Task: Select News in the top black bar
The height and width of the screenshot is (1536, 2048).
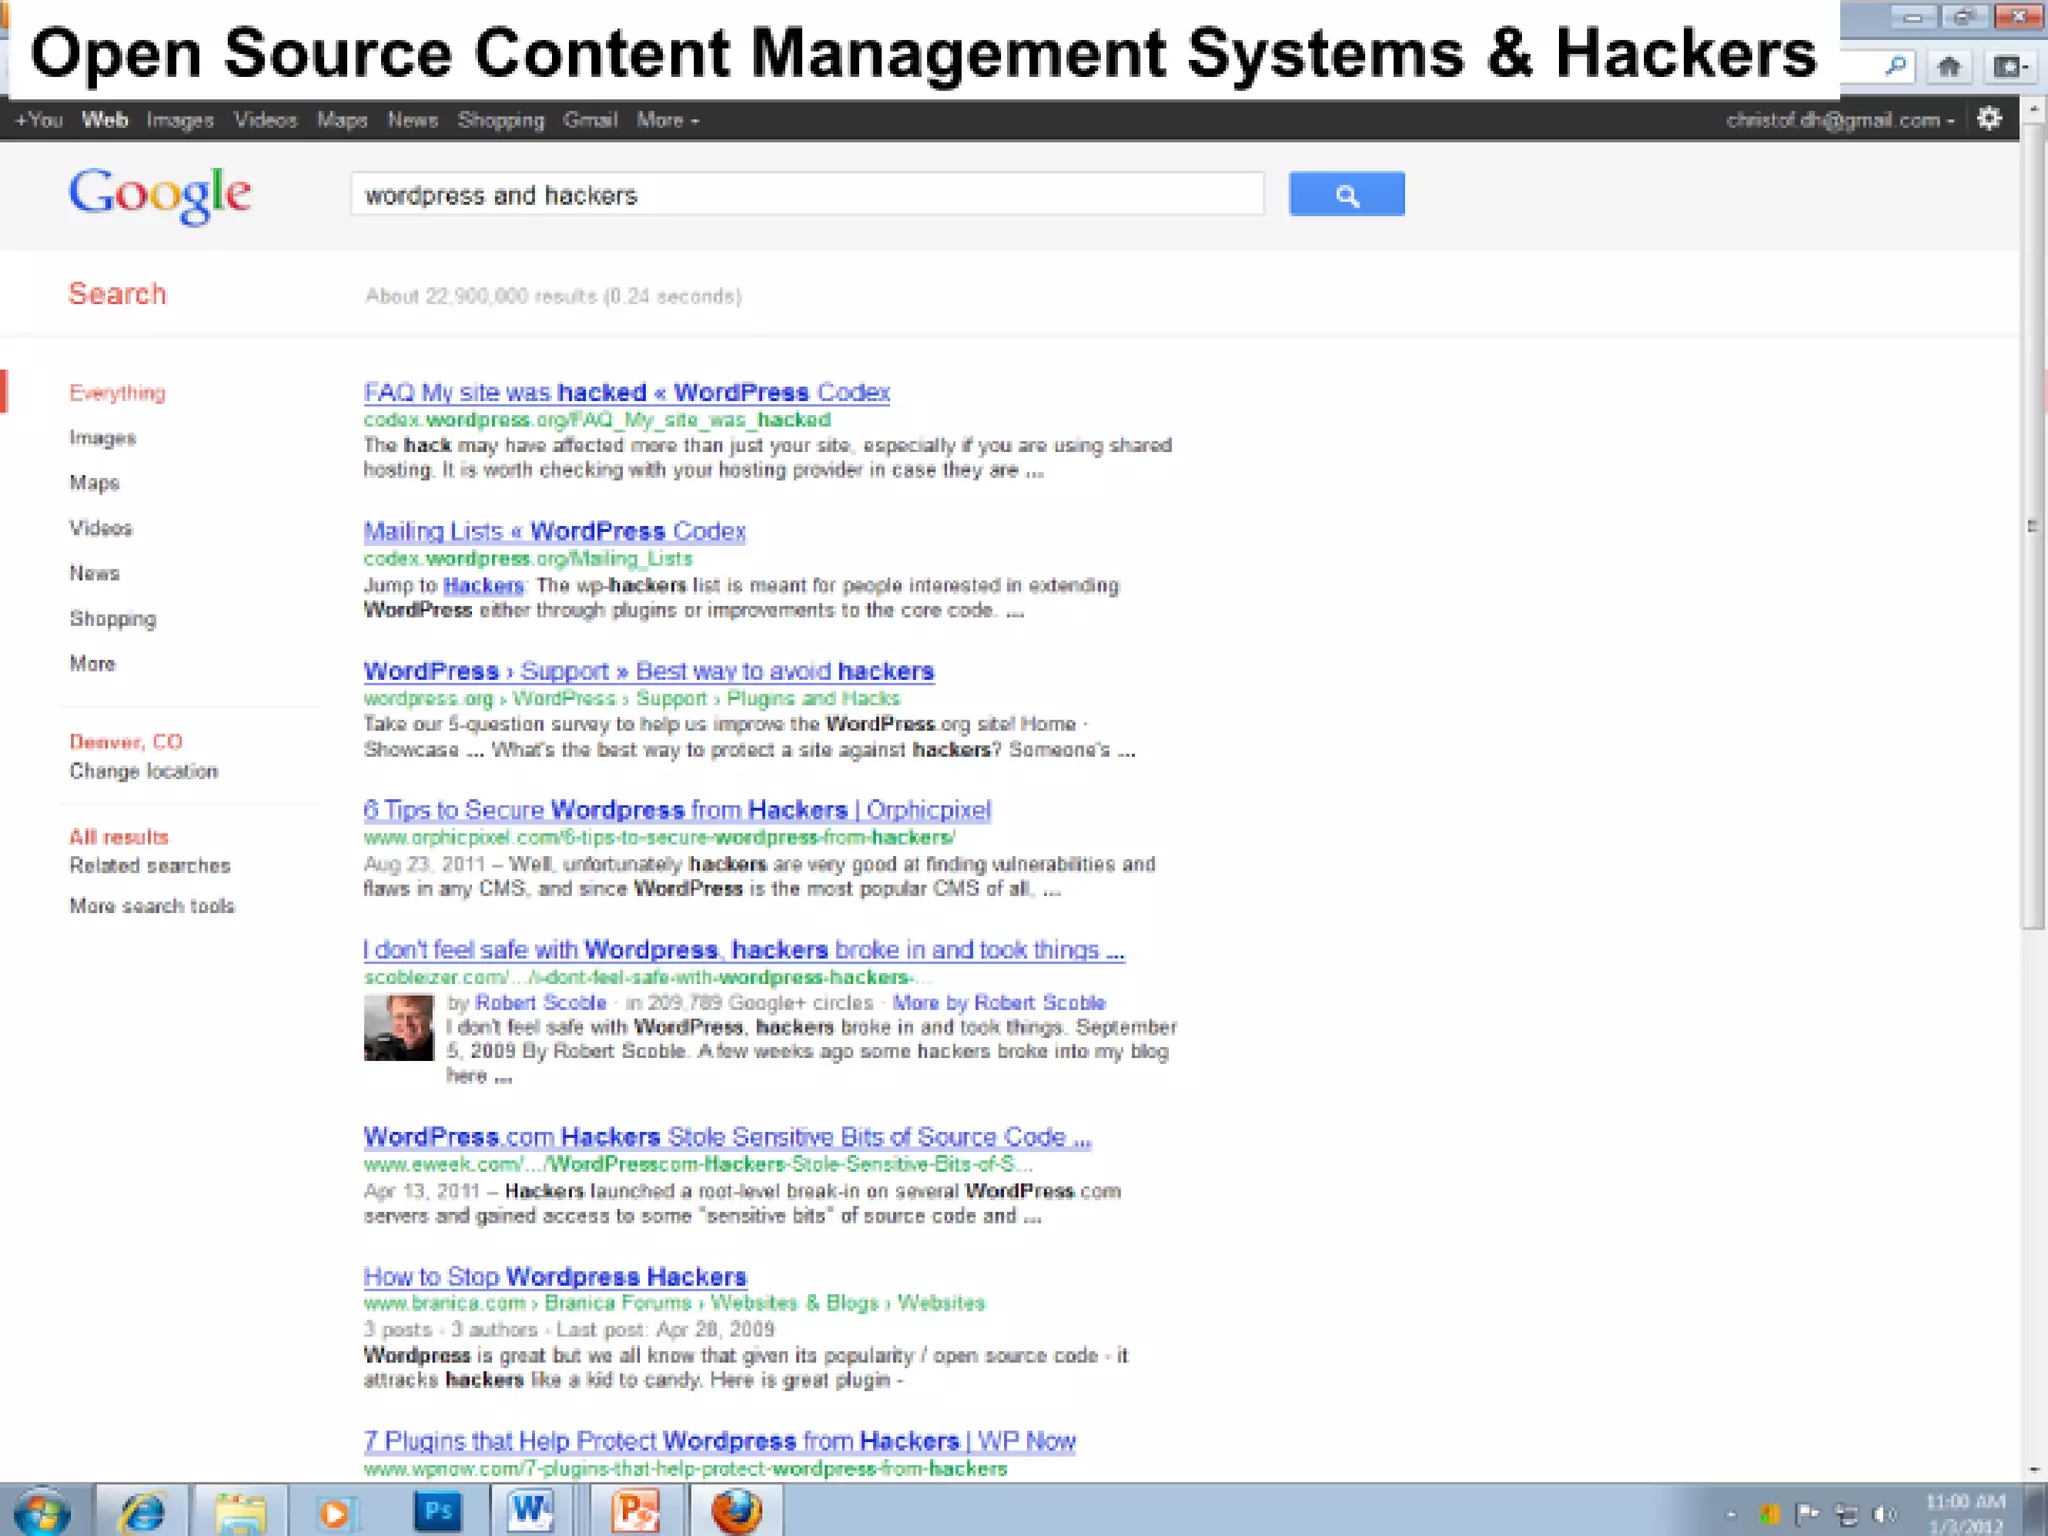Action: (413, 120)
